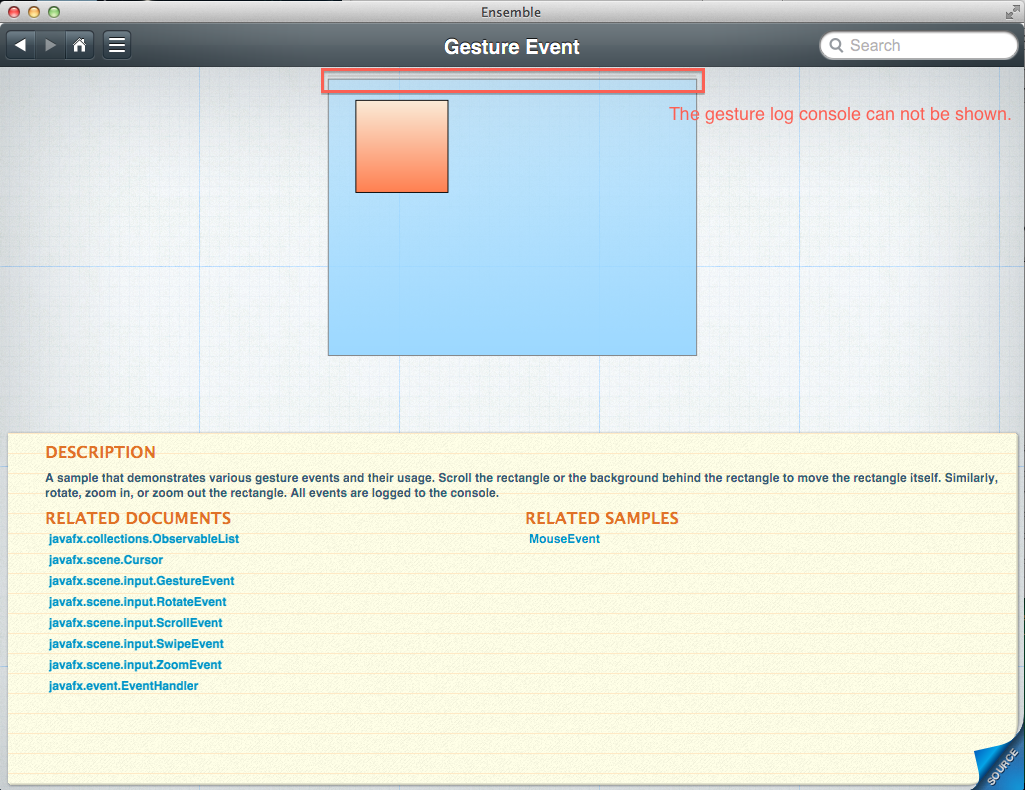This screenshot has height=790, width=1025.
Task: Open javafx.scene.input.GestureEvent documentation
Action: point(142,581)
